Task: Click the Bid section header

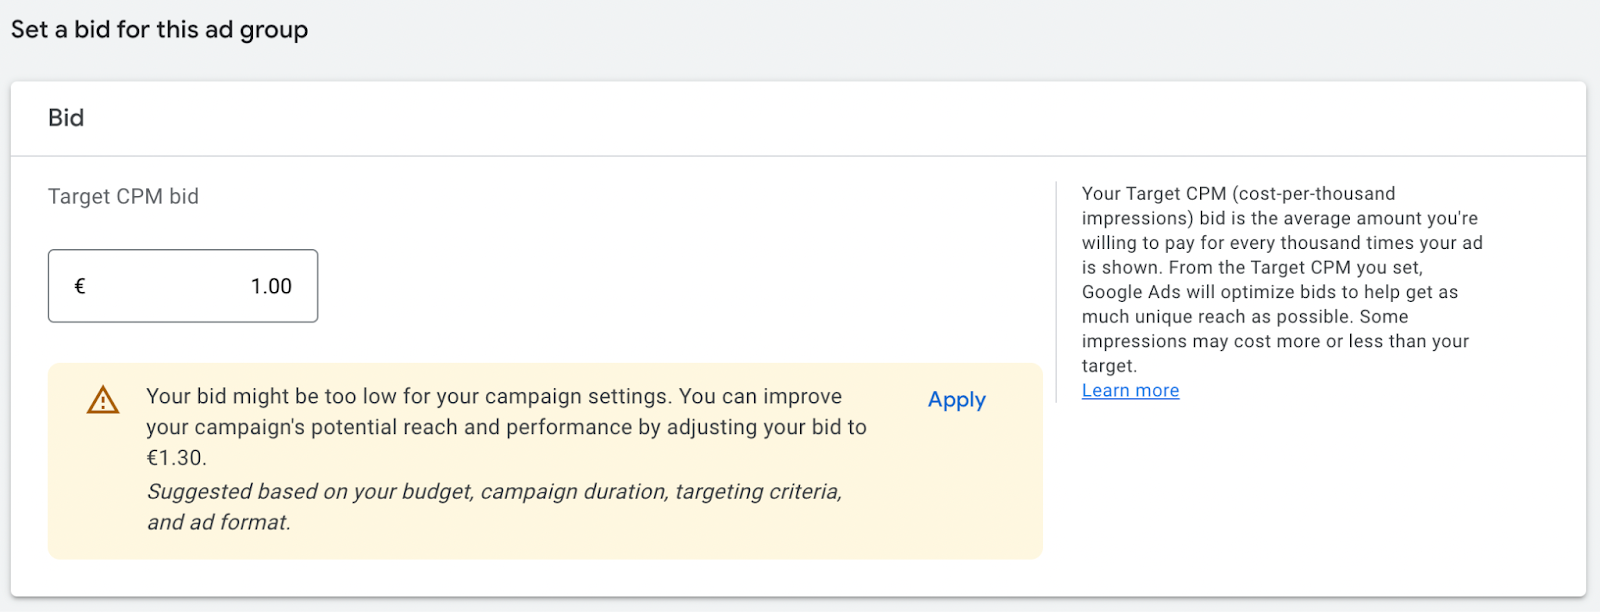Action: [66, 118]
